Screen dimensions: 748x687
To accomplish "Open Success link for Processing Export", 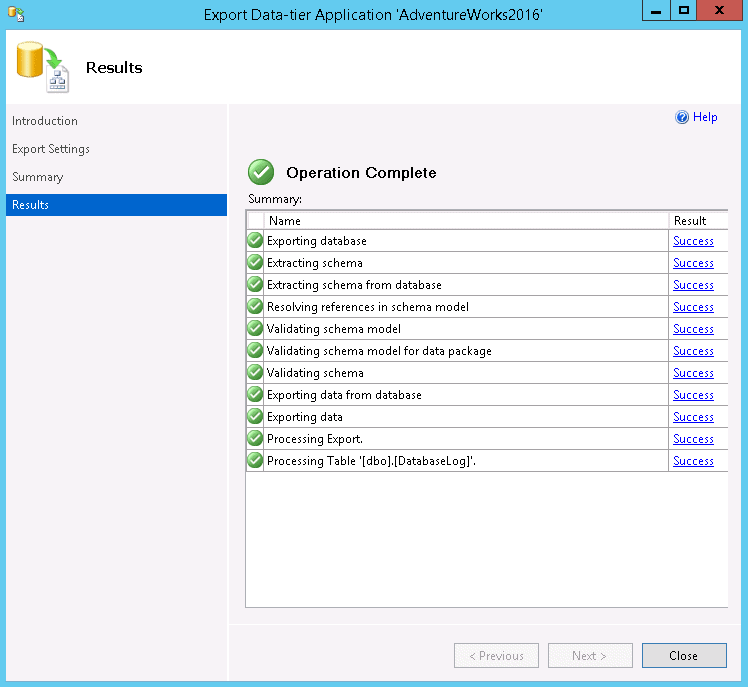I will pos(693,439).
